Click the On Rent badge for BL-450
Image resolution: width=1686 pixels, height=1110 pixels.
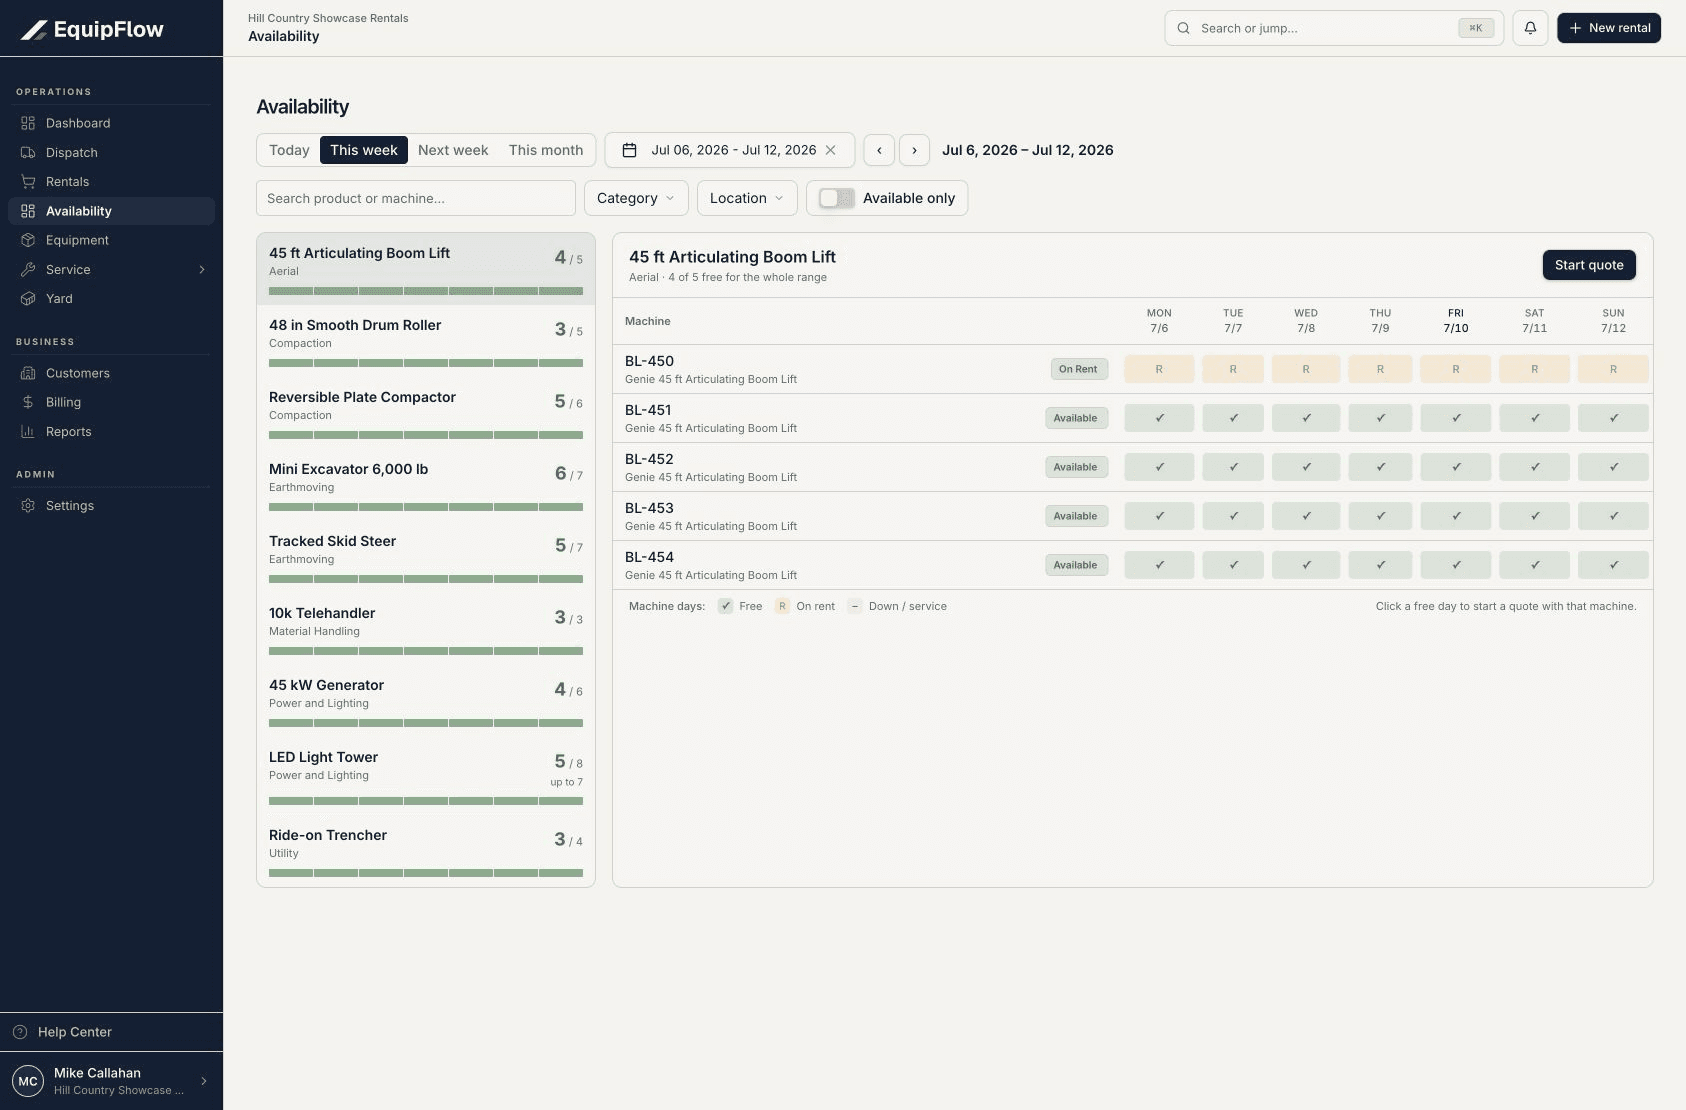1078,369
